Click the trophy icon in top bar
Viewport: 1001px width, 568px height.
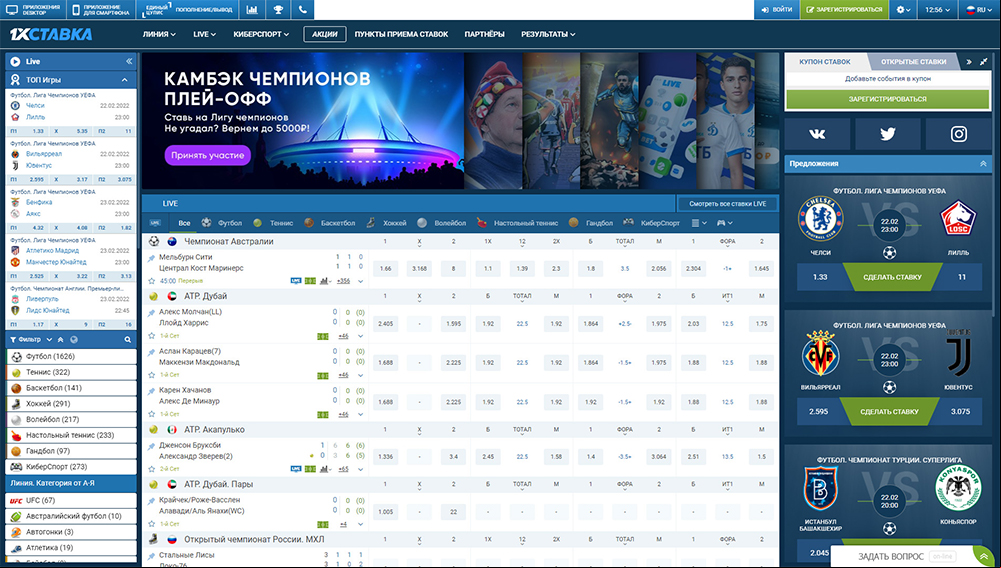click(278, 10)
